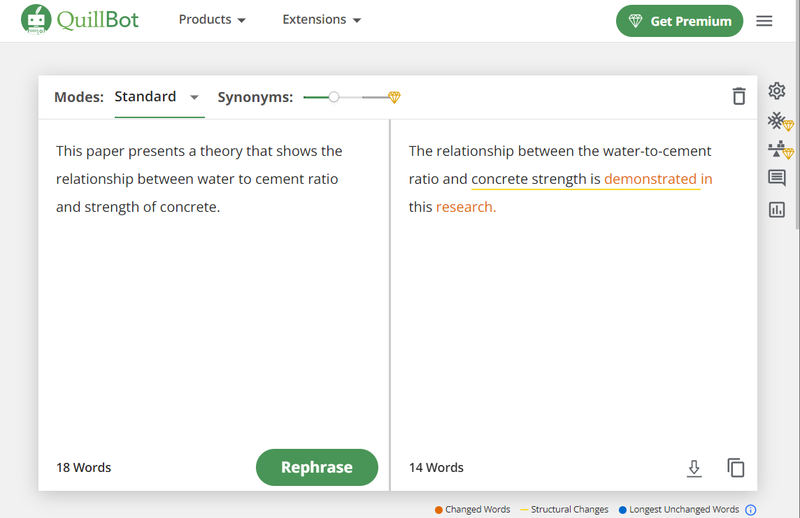Screen dimensions: 800x518
Task: Open the feedback comment icon
Action: pyautogui.click(x=777, y=178)
